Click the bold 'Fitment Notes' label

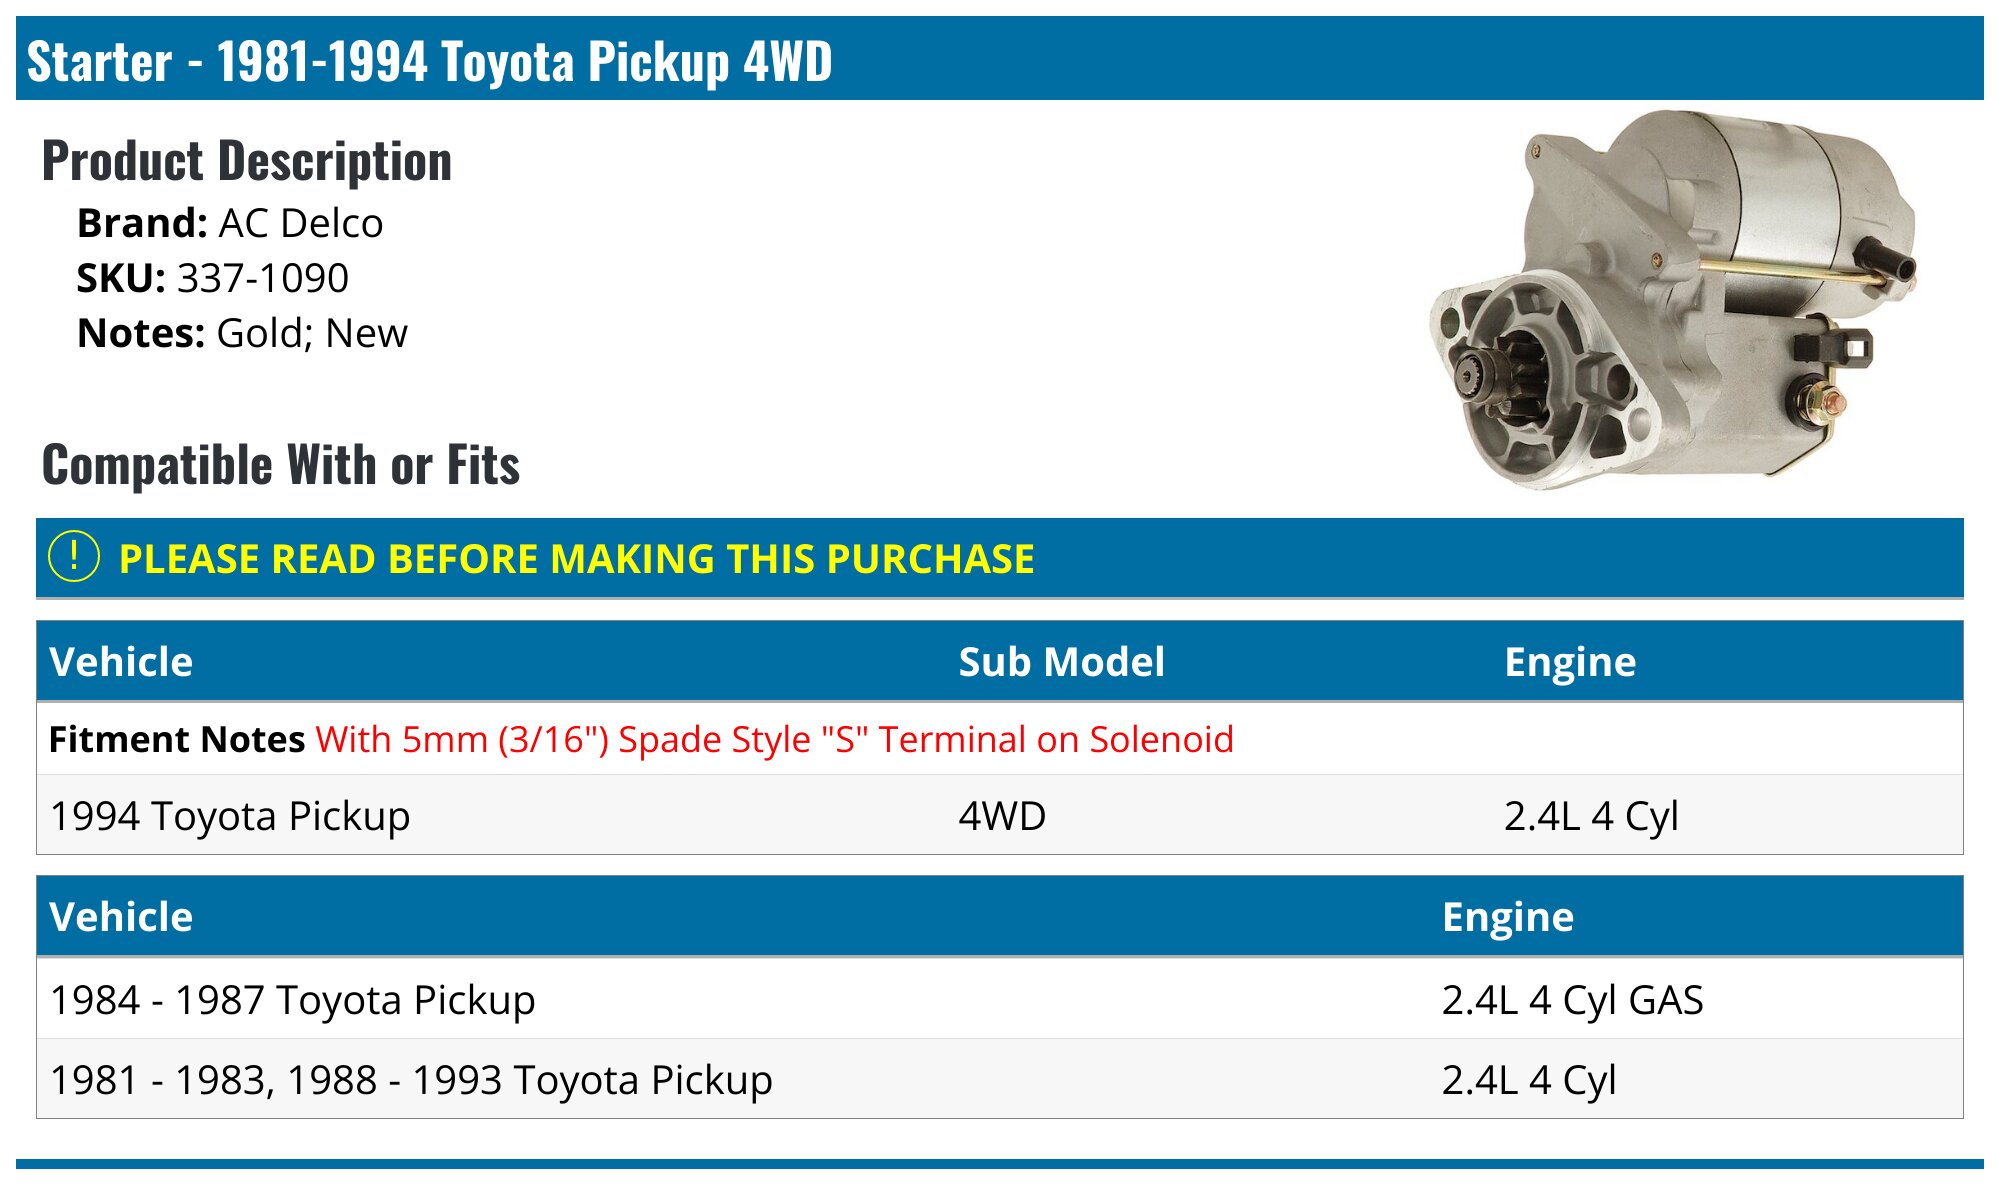click(176, 739)
